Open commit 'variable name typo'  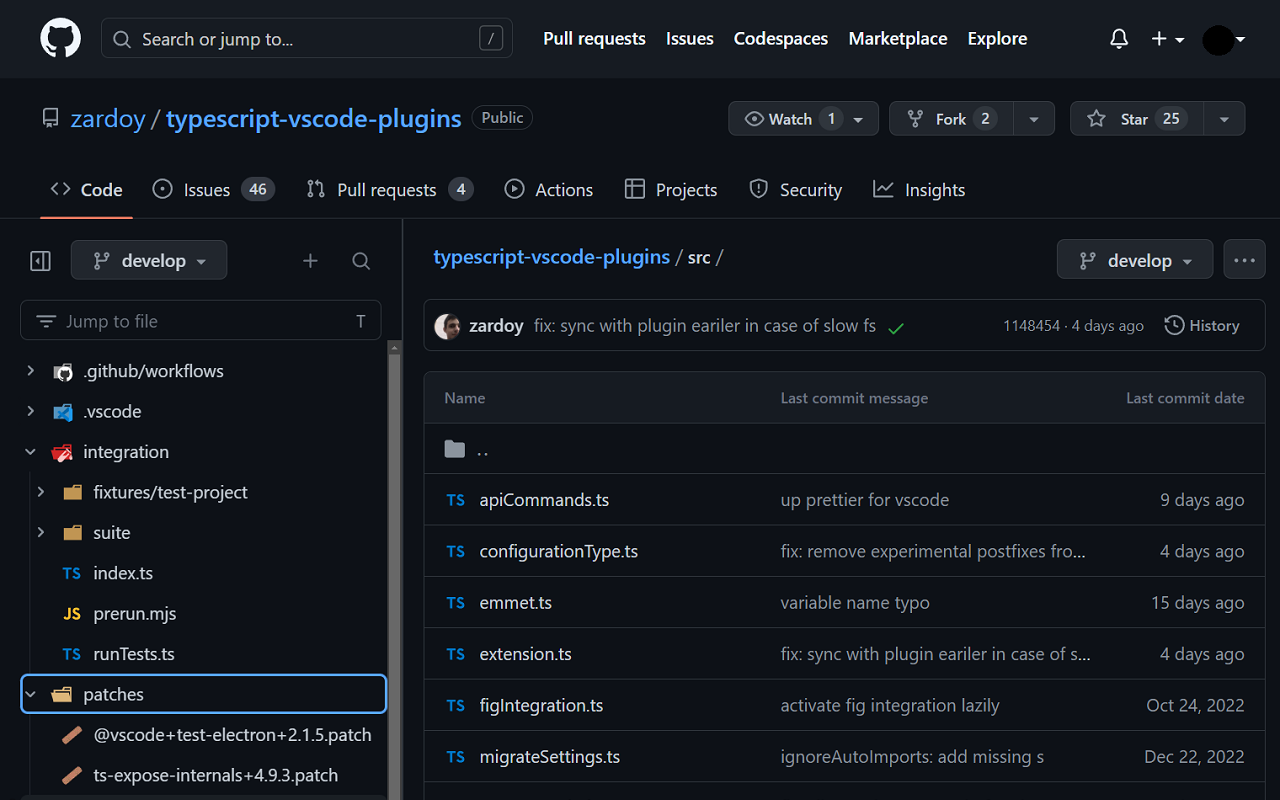(855, 603)
